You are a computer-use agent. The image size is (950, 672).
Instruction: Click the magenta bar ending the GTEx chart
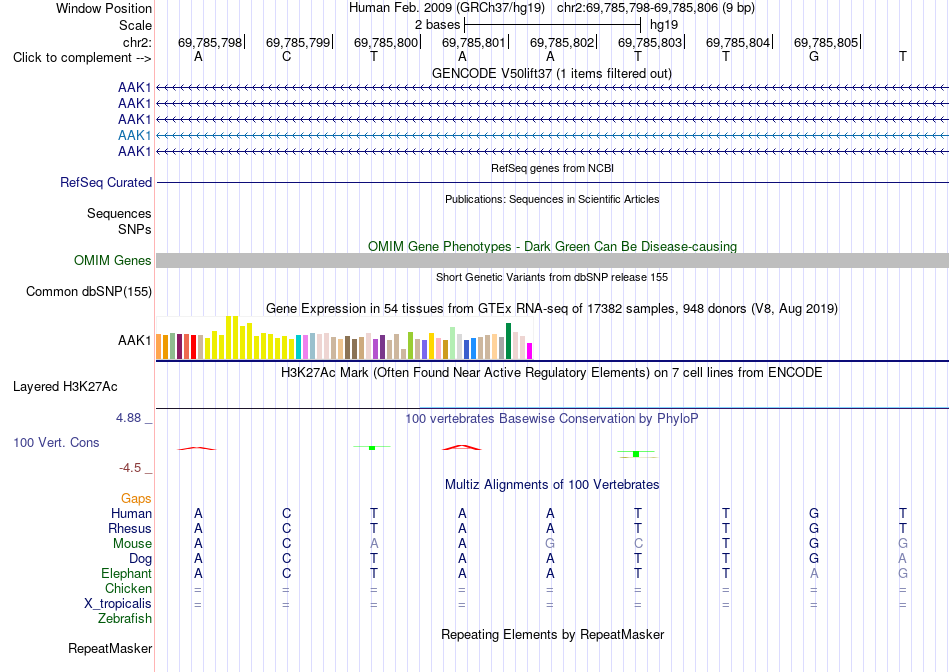point(530,351)
